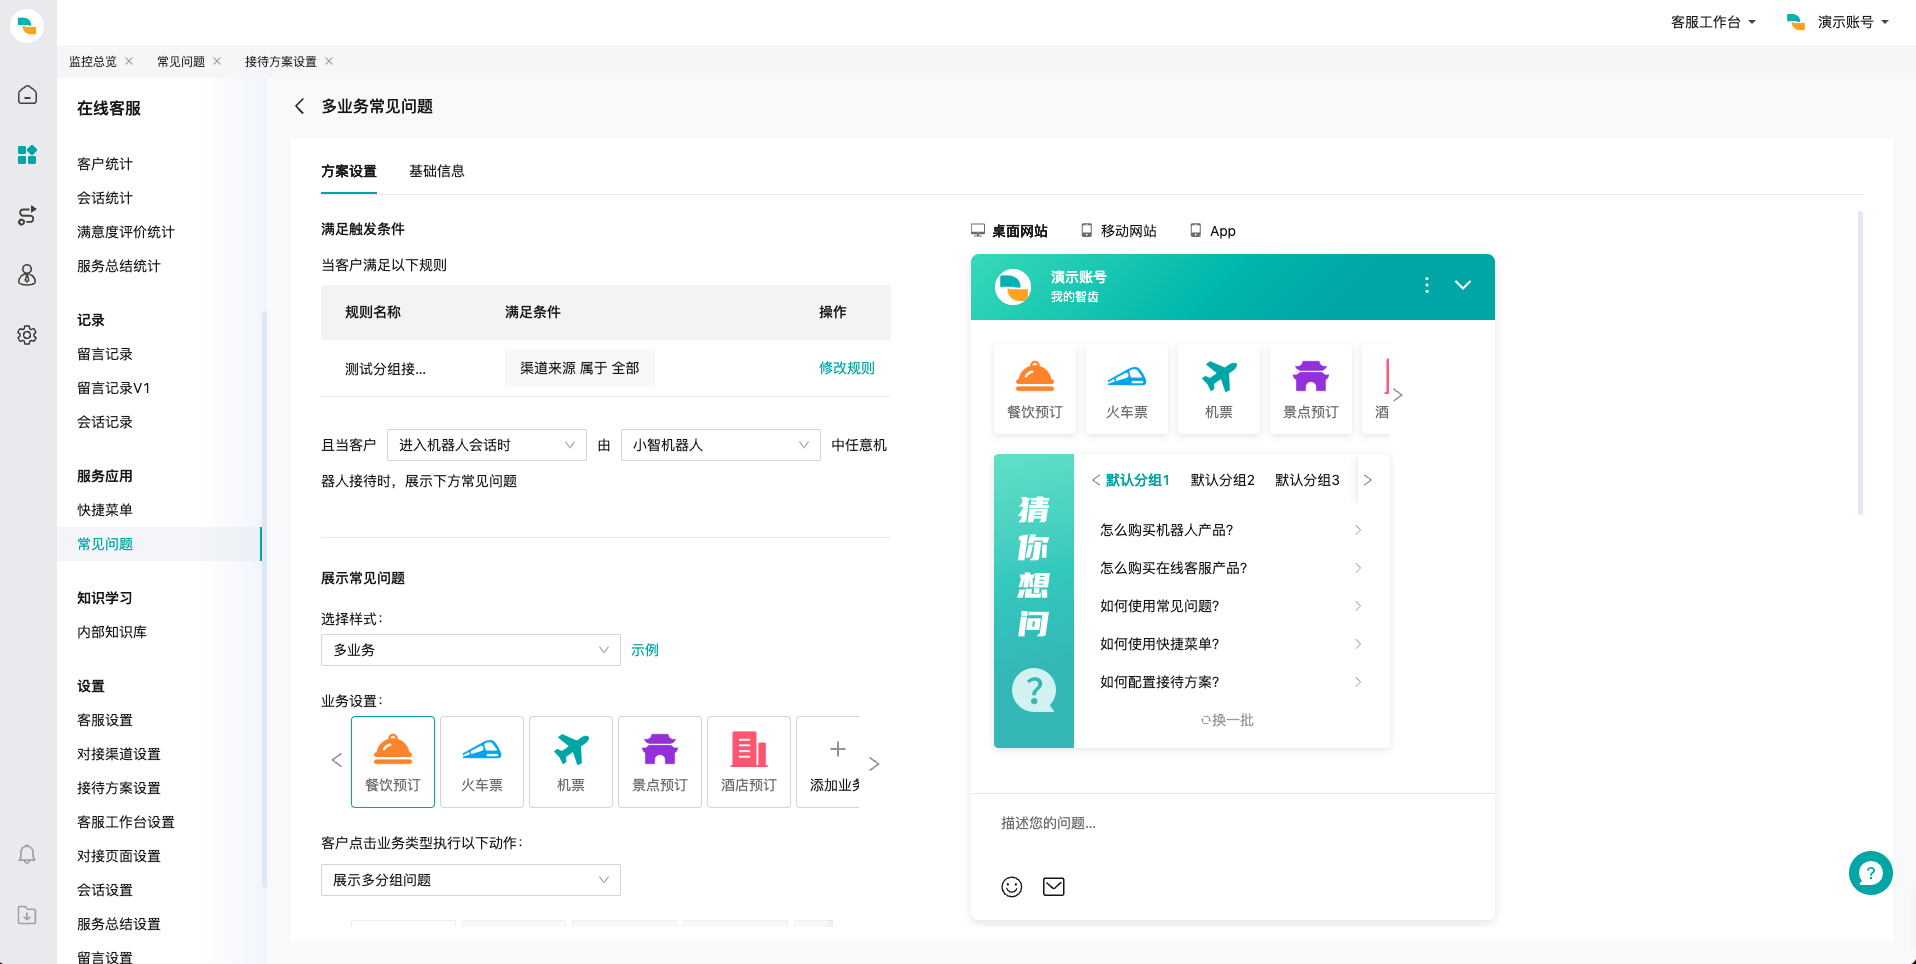1916x964 pixels.
Task: Click the envelope message icon in chat
Action: coord(1054,887)
